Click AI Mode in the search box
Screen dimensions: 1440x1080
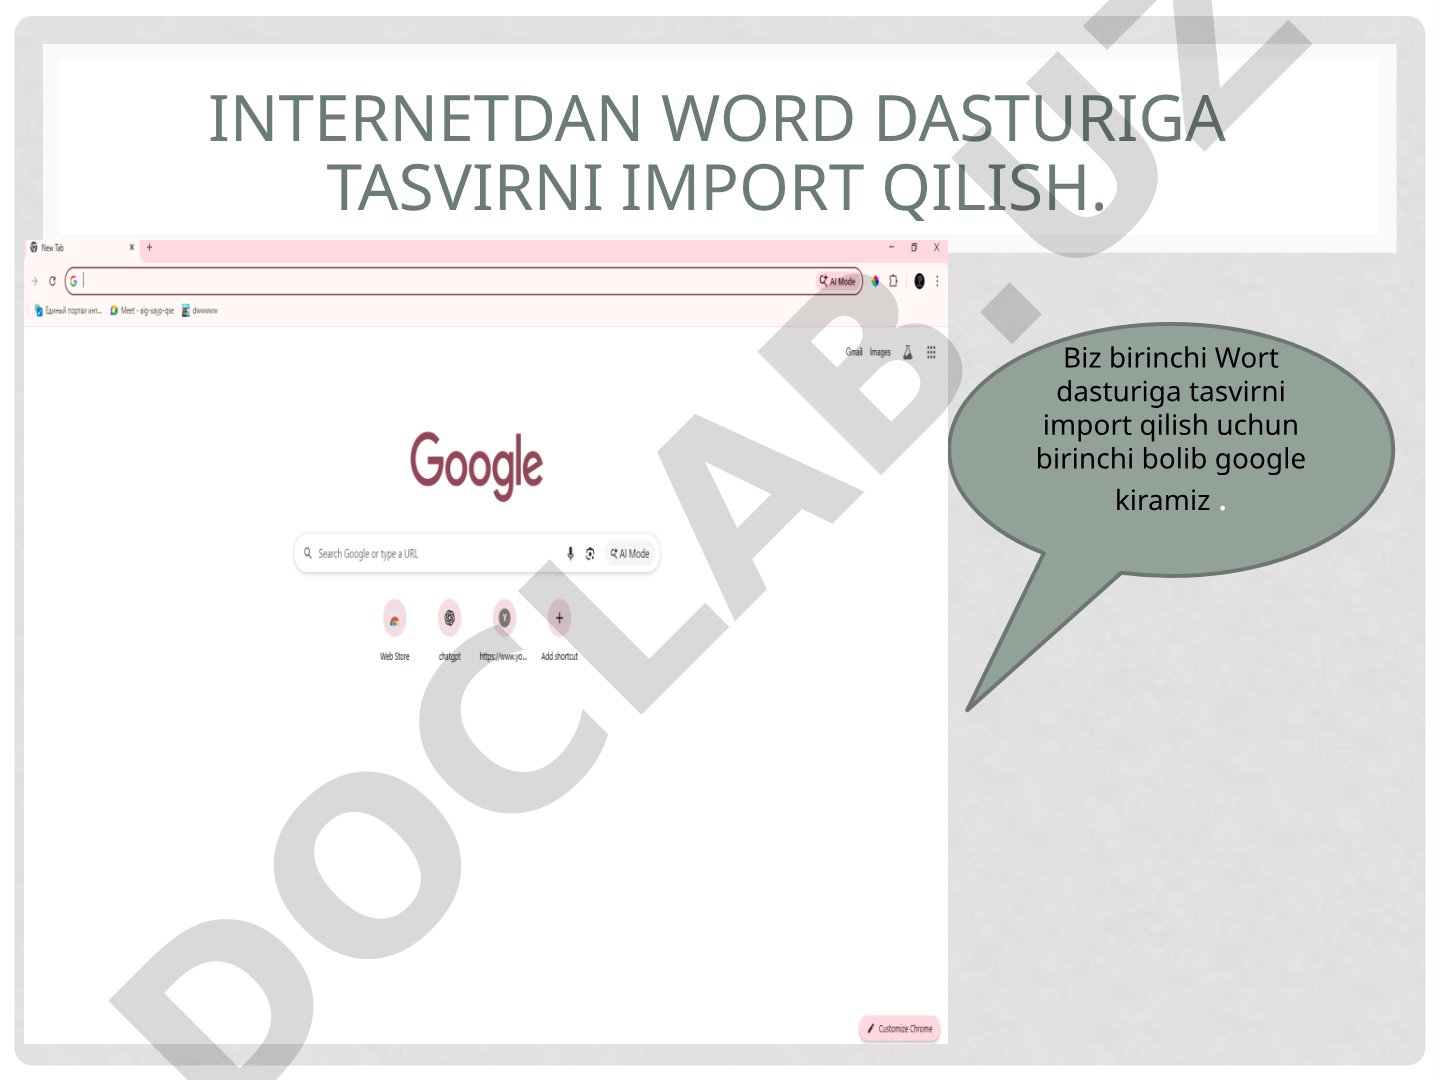[631, 554]
